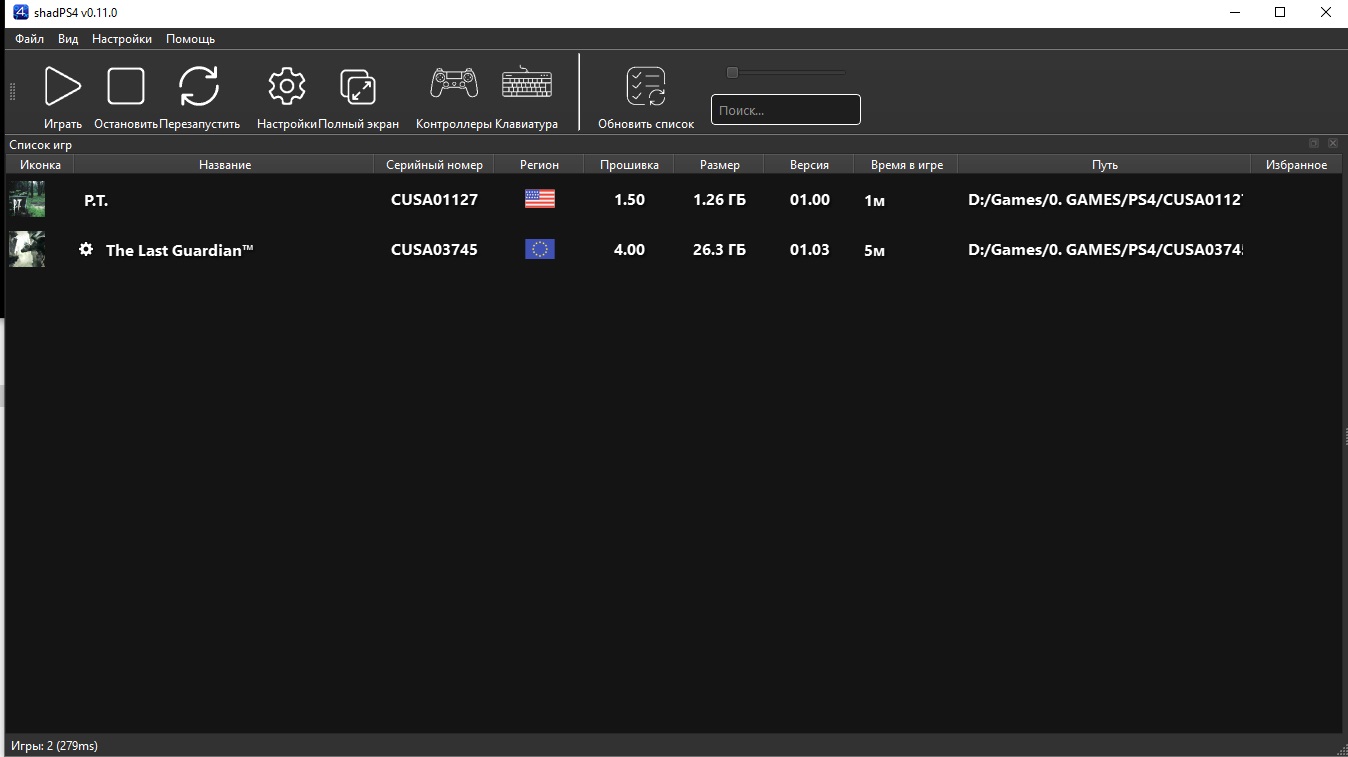The image size is (1348, 757).
Task: Sort by Регион column header
Action: point(539,165)
